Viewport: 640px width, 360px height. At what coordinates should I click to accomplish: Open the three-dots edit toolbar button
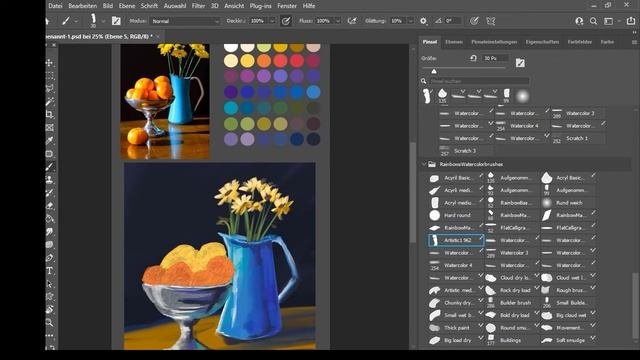click(49, 336)
